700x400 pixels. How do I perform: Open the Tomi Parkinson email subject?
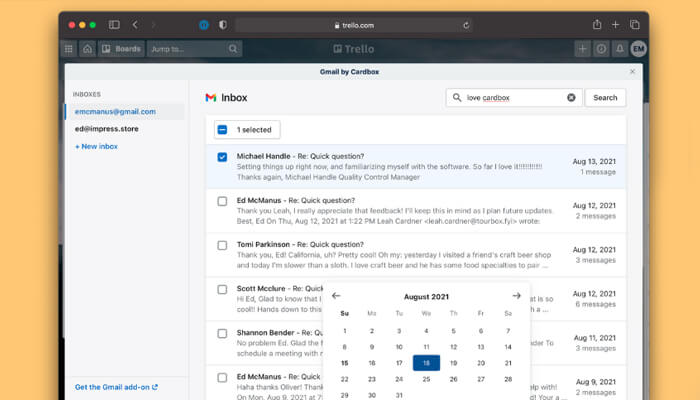(330, 245)
